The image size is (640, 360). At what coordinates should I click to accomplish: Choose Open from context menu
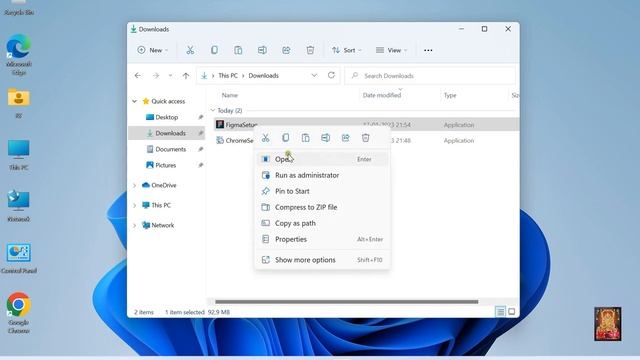(x=322, y=159)
